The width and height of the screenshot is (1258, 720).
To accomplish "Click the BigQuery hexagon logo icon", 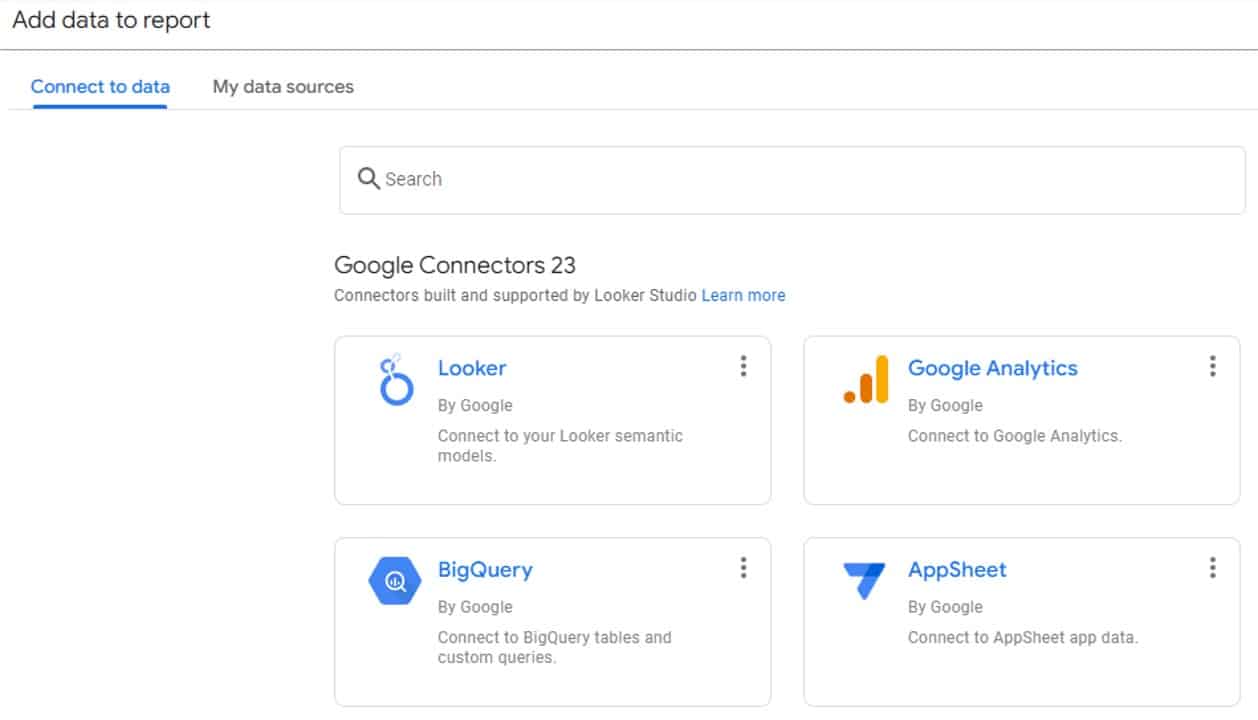I will point(395,581).
